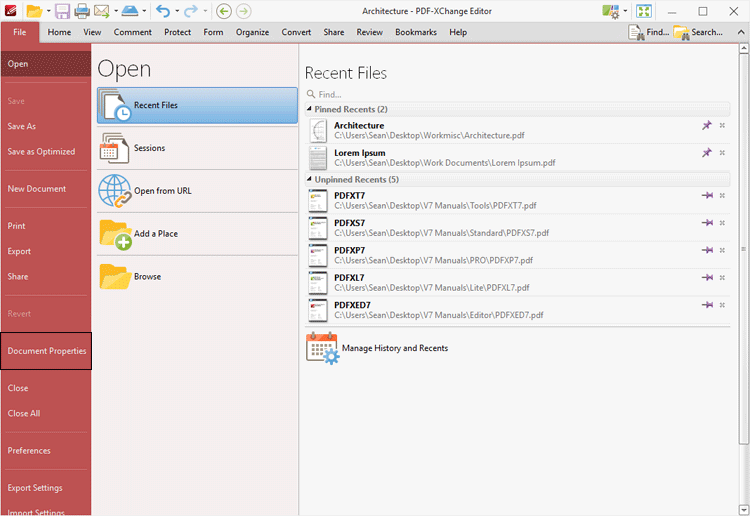The image size is (750, 516).
Task: Remove Lorem Ipsum from the recent list
Action: point(722,153)
